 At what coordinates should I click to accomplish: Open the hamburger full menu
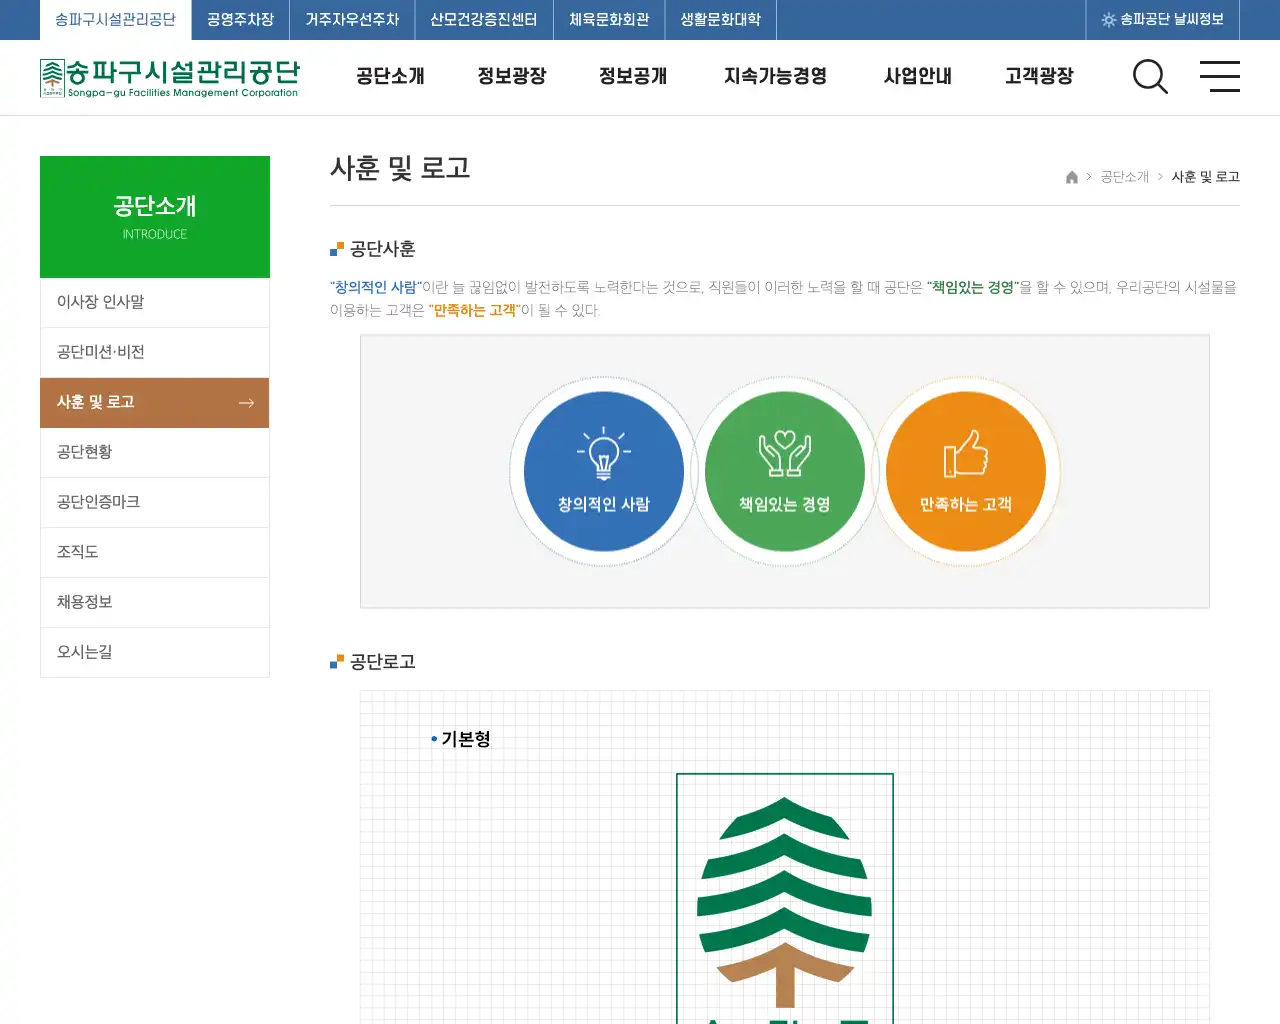1219,76
